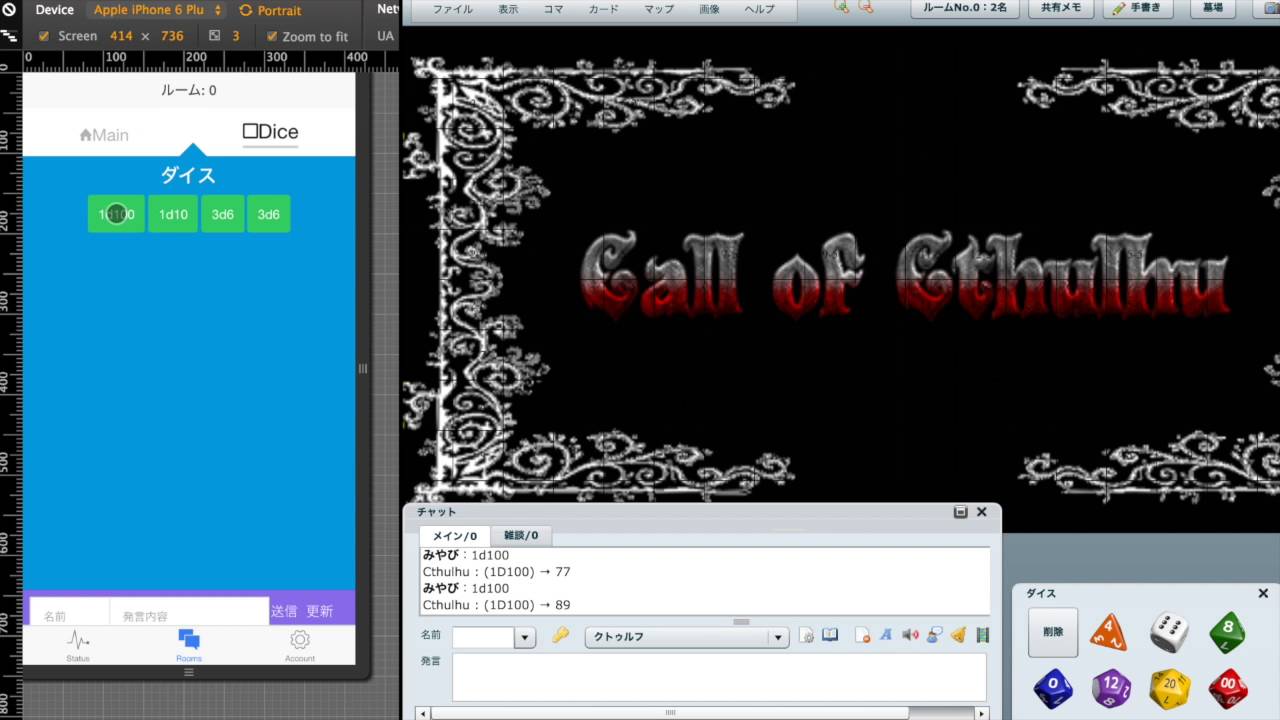1280x720 pixels.
Task: Click the 更新 refresh button
Action: point(319,611)
